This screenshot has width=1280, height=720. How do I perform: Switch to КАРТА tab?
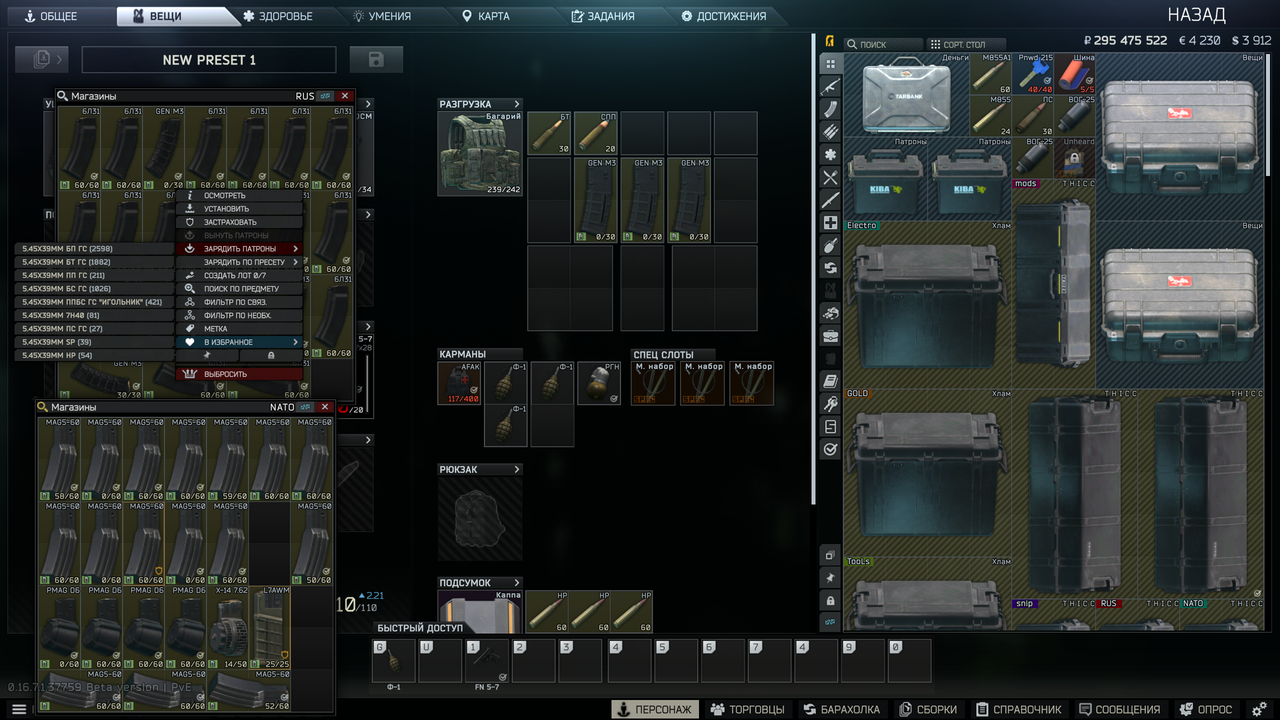point(486,16)
